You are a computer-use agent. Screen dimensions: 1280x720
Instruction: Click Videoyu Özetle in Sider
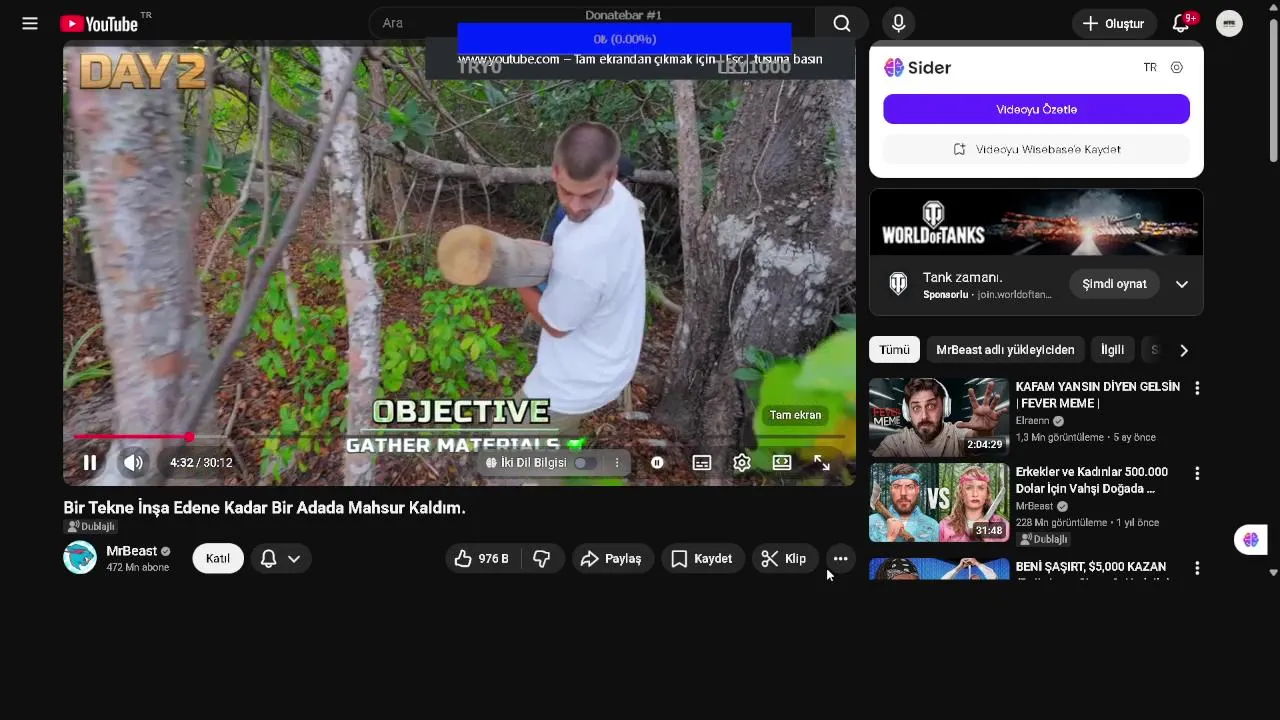[1036, 109]
